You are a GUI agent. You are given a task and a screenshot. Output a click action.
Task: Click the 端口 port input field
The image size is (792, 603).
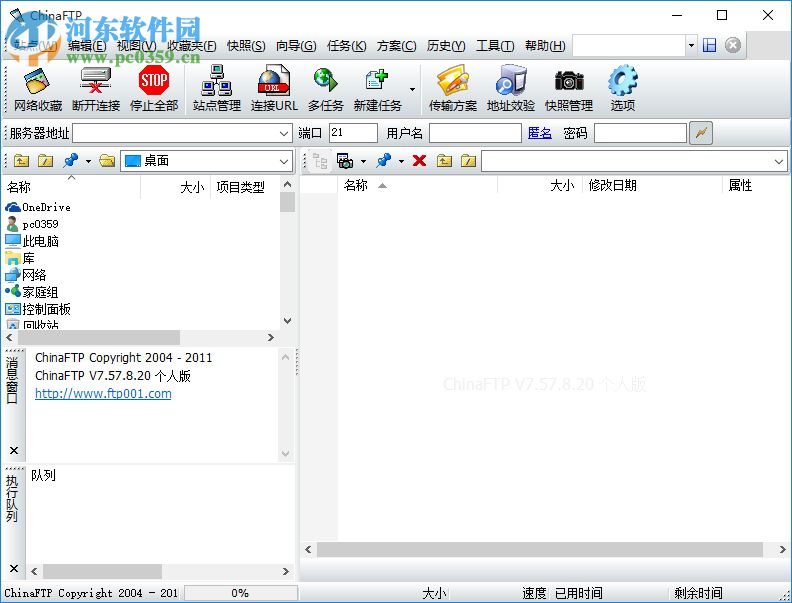click(353, 133)
